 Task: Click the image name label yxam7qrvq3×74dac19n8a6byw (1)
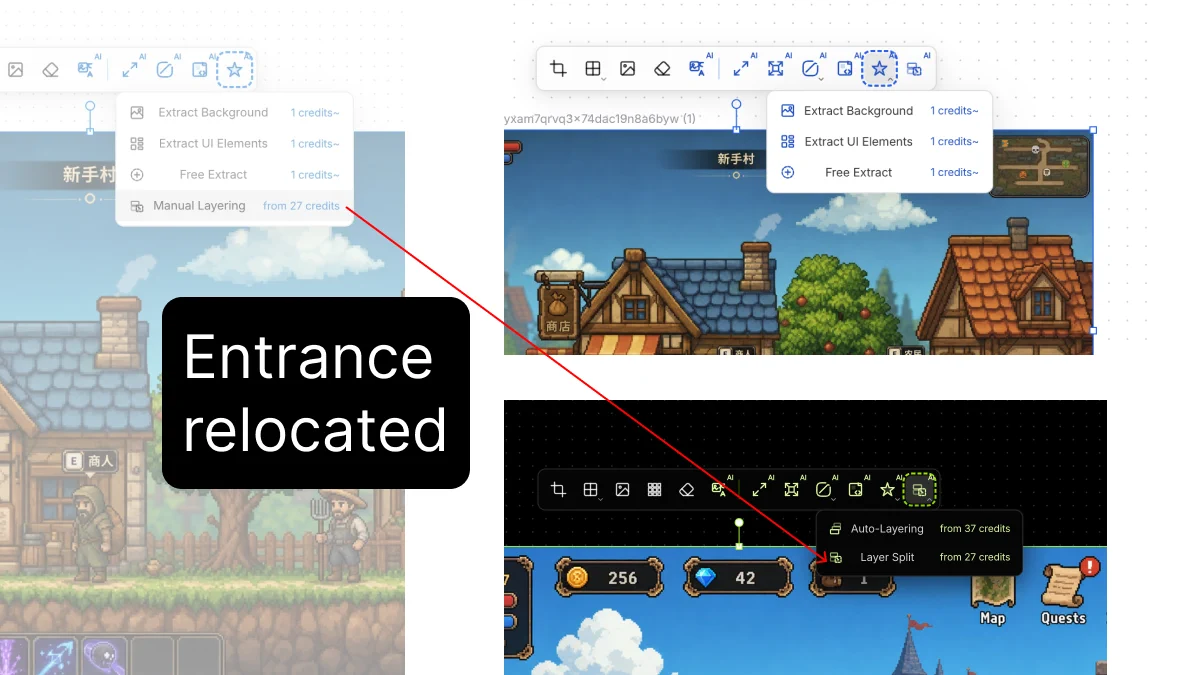pyautogui.click(x=599, y=119)
